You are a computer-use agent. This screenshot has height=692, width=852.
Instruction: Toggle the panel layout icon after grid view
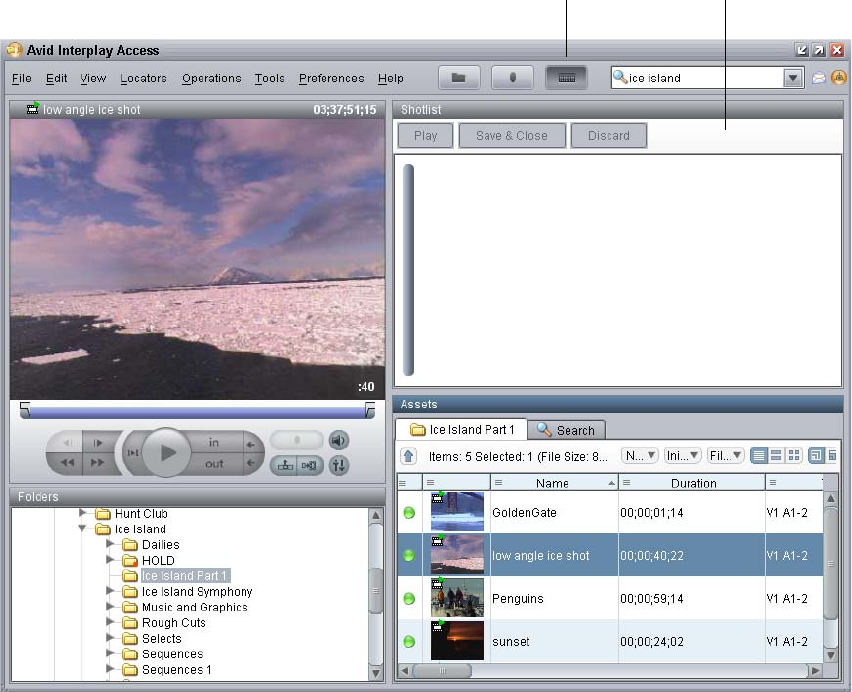click(816, 456)
